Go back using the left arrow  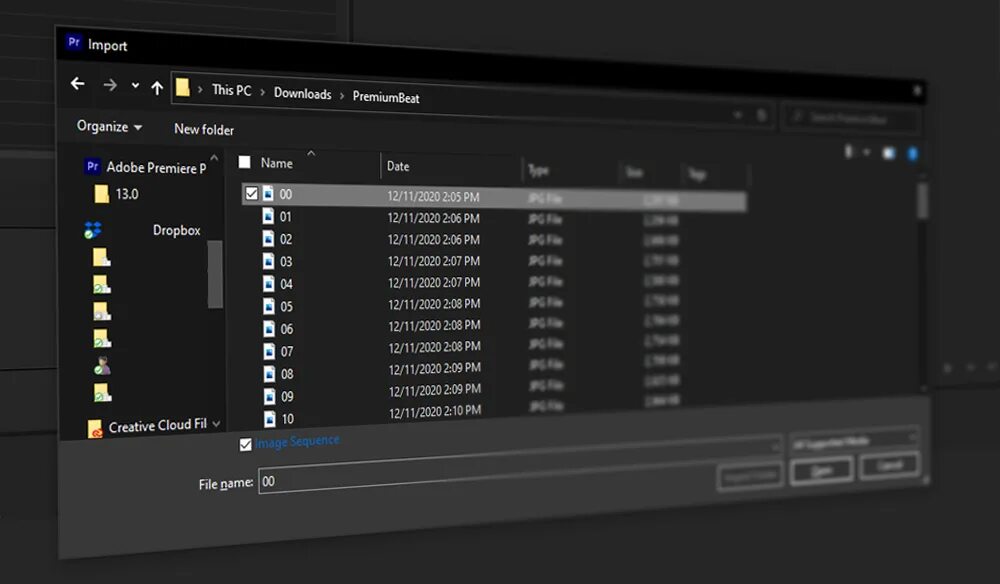click(77, 84)
